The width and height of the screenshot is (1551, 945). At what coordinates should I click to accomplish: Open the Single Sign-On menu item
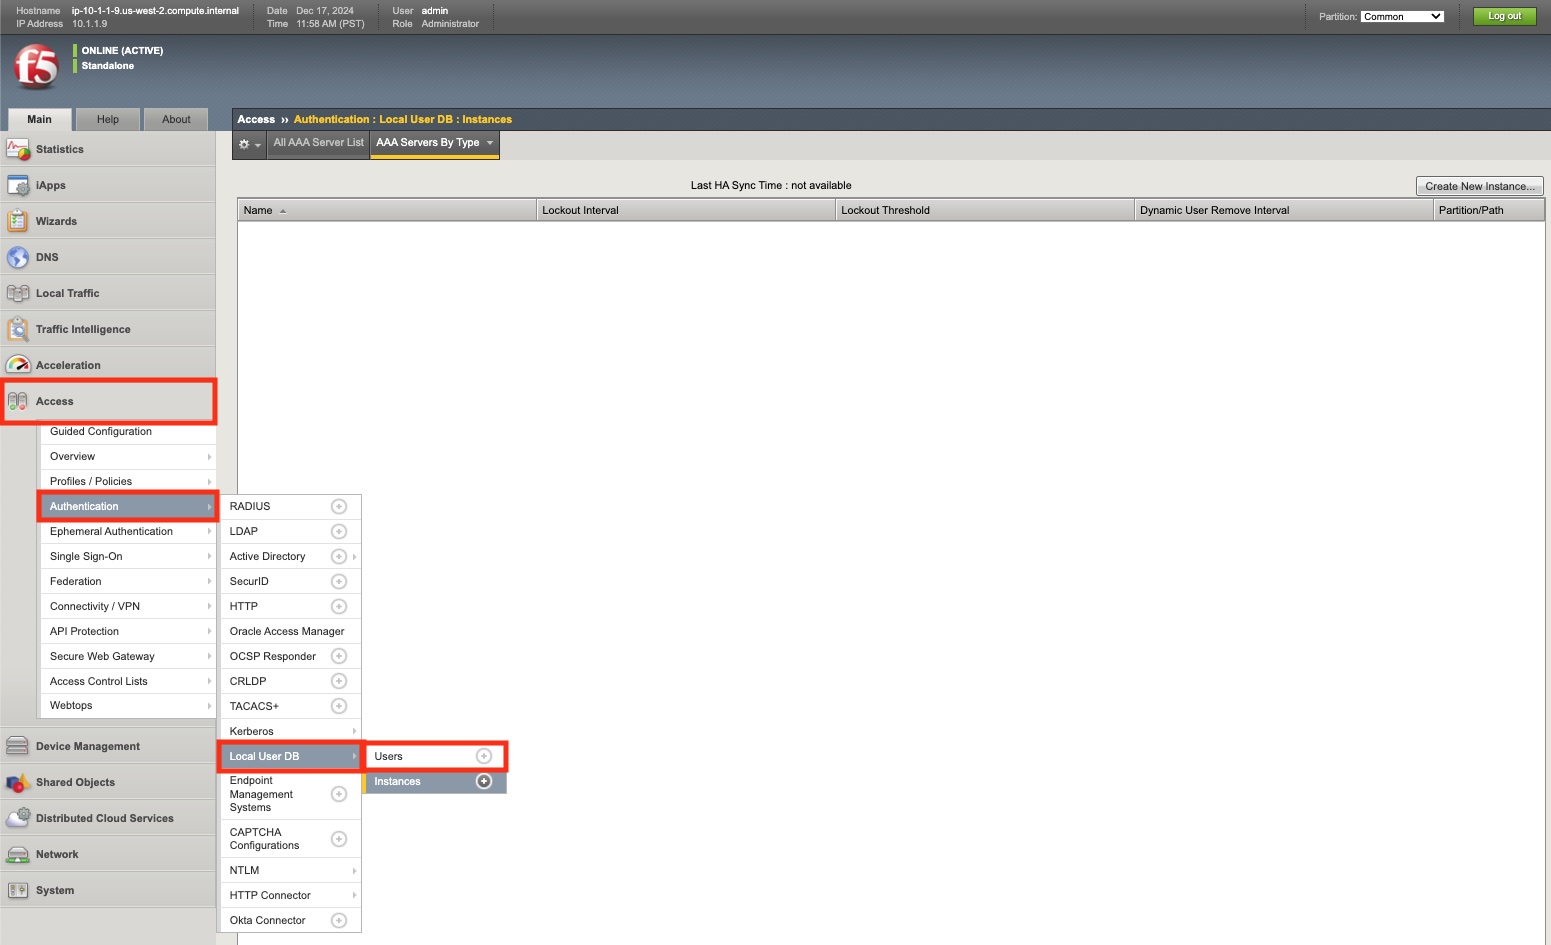click(x=128, y=556)
